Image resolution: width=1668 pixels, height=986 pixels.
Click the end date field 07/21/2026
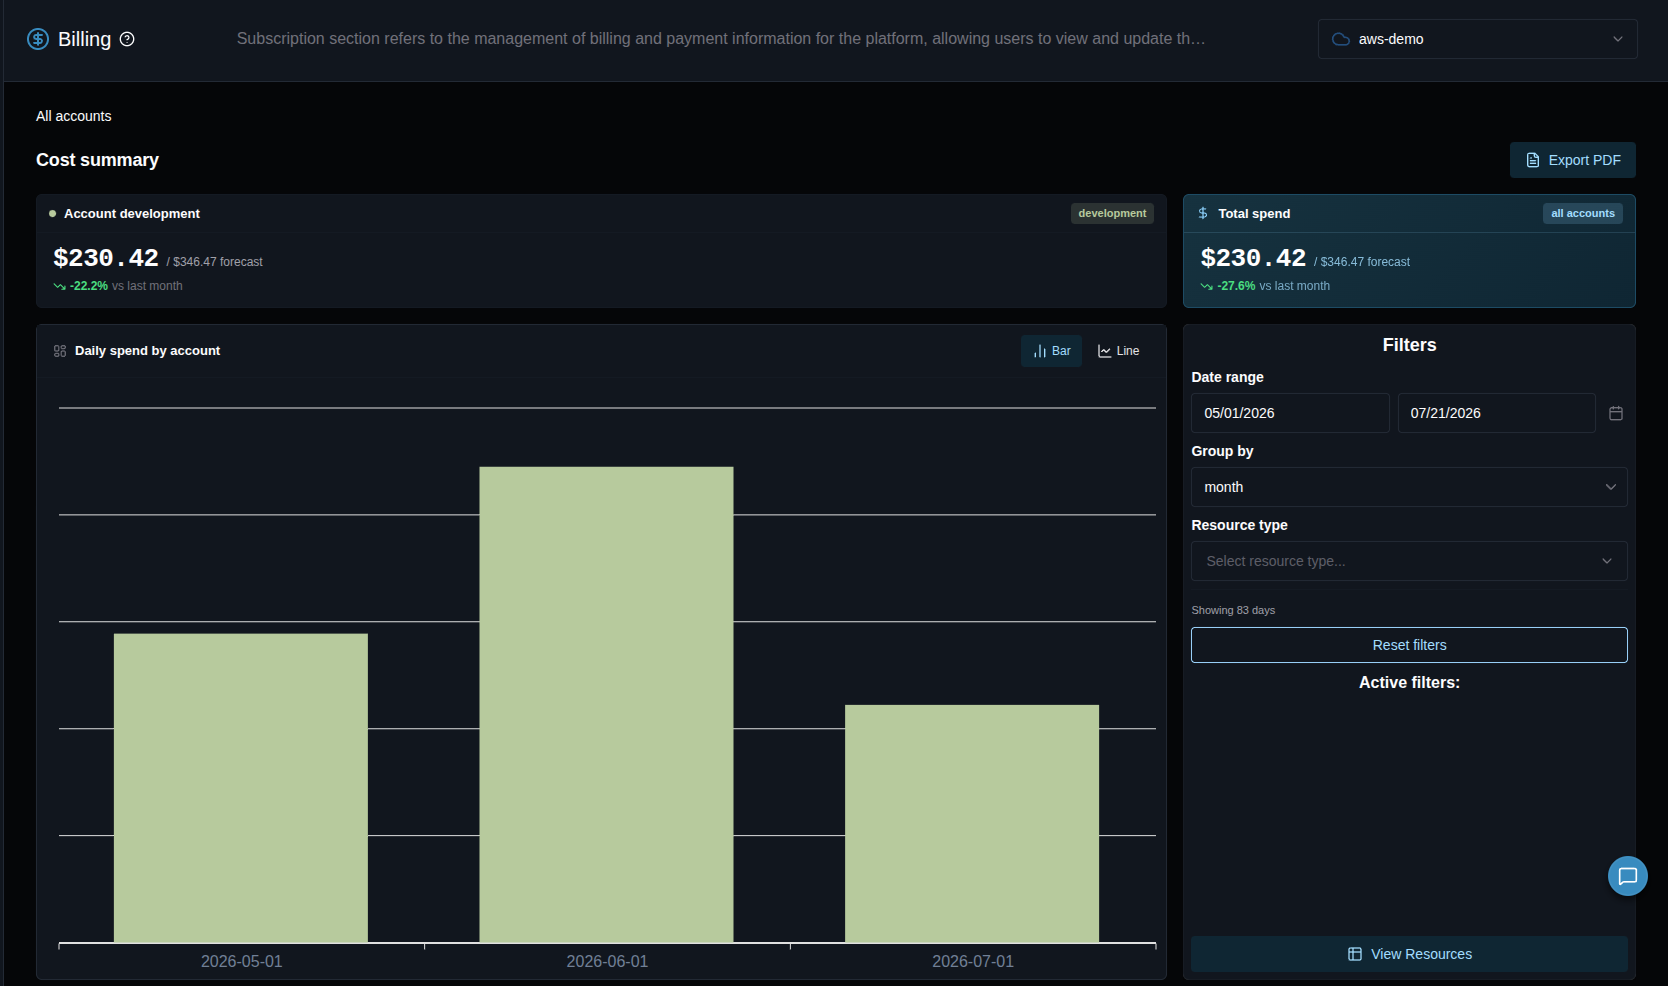tap(1496, 413)
